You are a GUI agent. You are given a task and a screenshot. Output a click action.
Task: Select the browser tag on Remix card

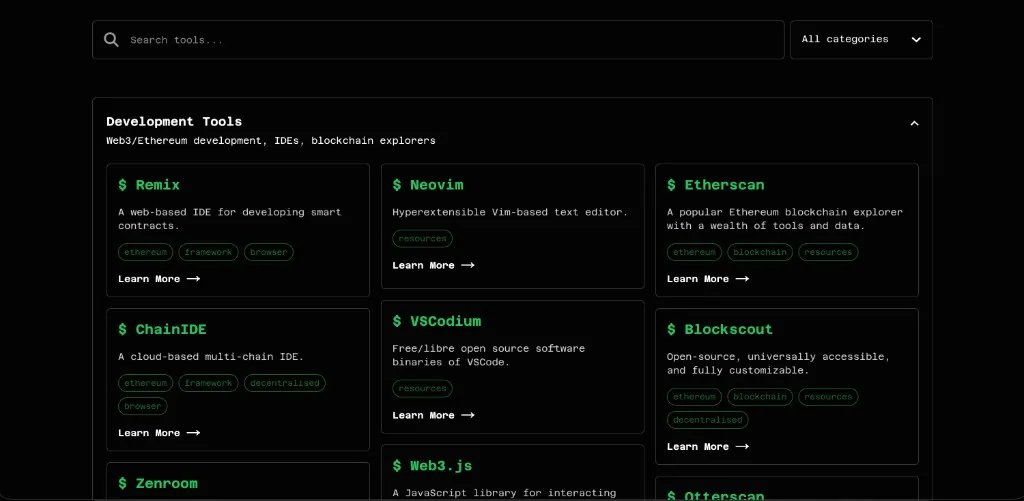[x=268, y=252]
